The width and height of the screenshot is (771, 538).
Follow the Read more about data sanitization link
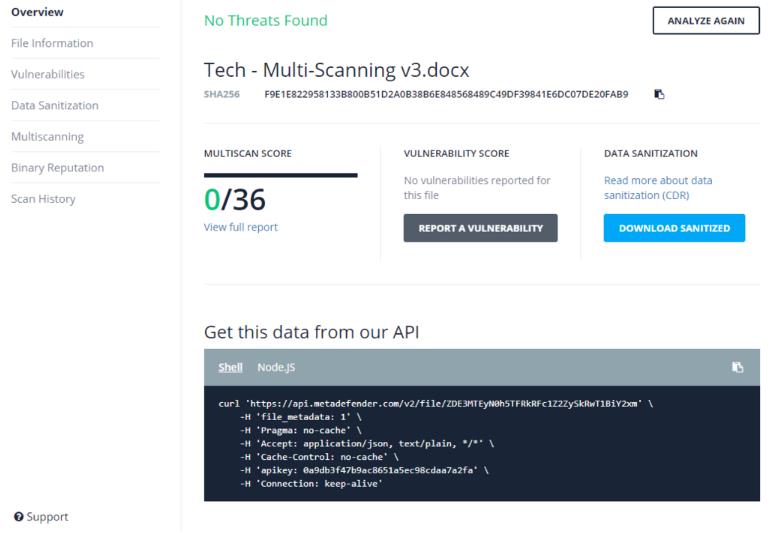[x=658, y=188]
